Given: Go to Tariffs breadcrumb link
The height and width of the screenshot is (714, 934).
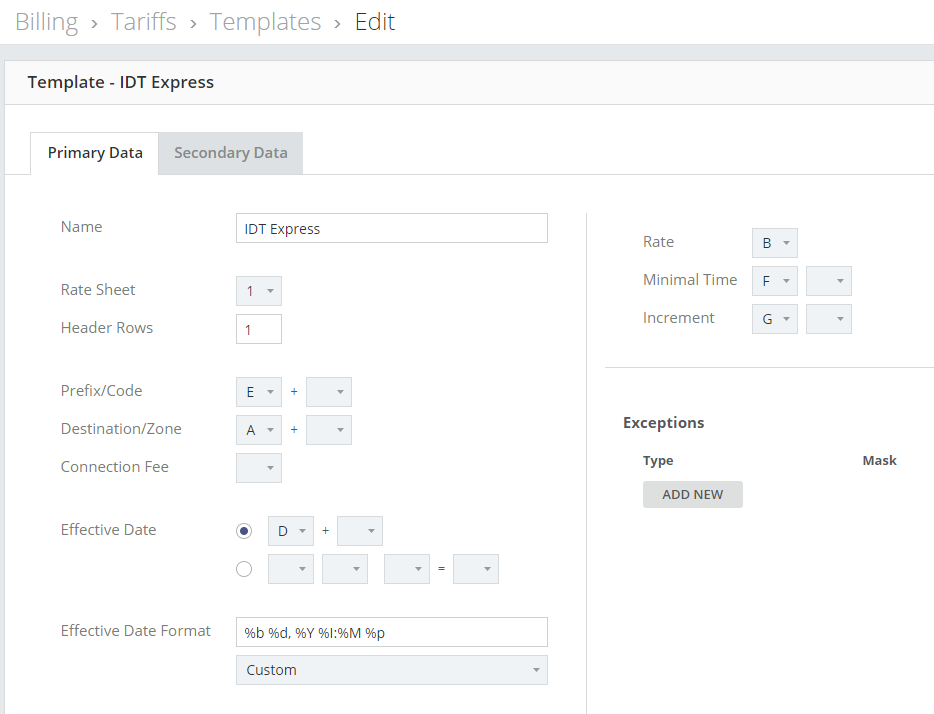Looking at the screenshot, I should pyautogui.click(x=144, y=22).
